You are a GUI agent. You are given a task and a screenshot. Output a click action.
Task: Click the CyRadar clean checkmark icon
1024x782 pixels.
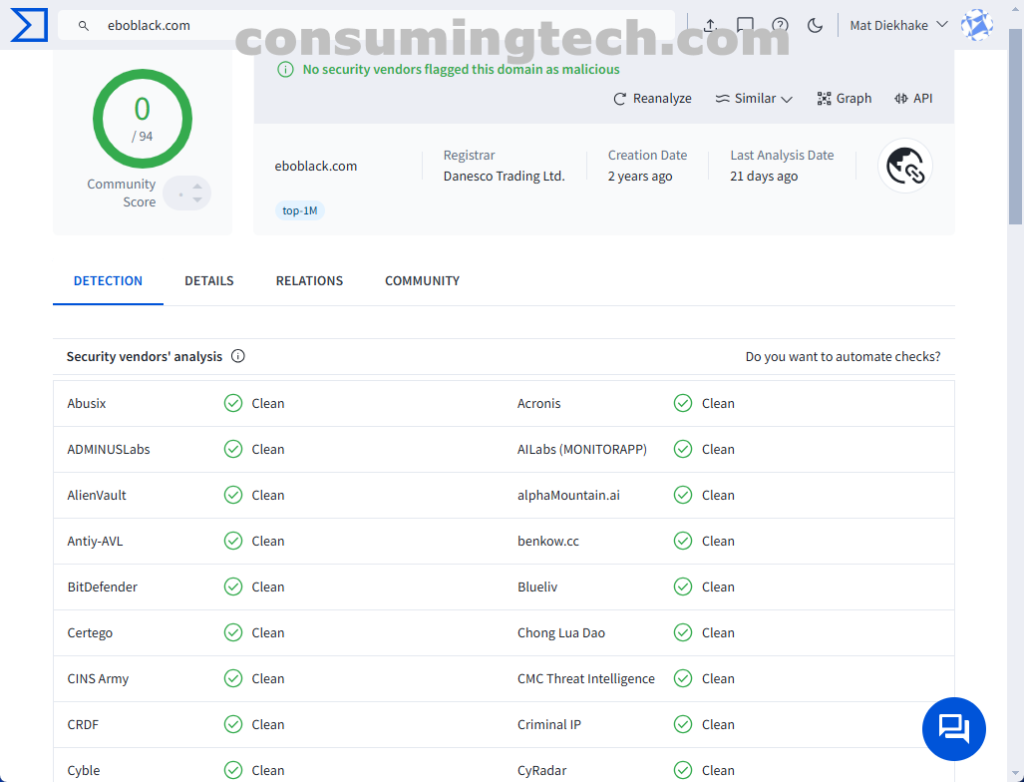tap(683, 770)
